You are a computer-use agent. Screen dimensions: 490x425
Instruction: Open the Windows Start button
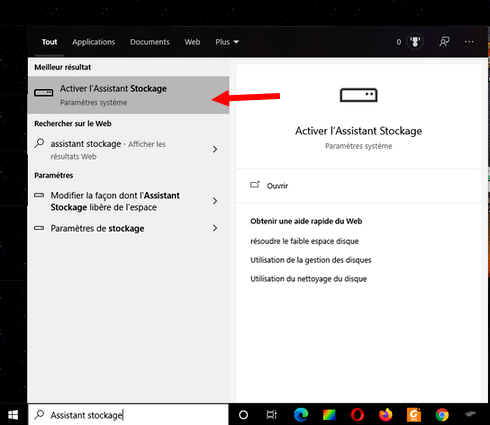coord(13,415)
